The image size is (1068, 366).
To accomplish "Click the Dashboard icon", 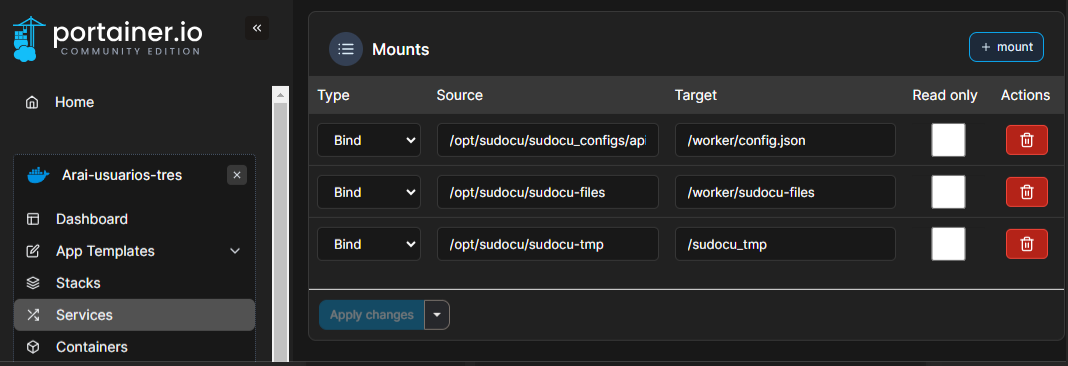I will [33, 219].
